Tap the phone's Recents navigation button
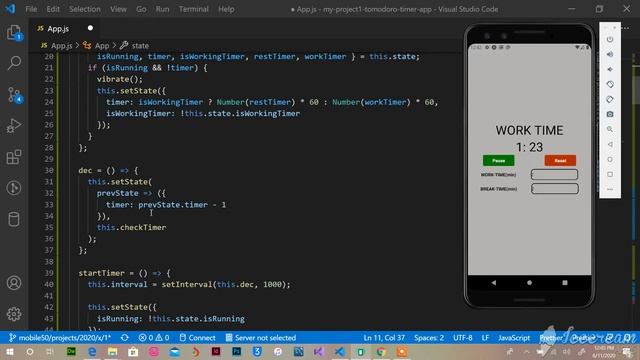 click(x=565, y=282)
